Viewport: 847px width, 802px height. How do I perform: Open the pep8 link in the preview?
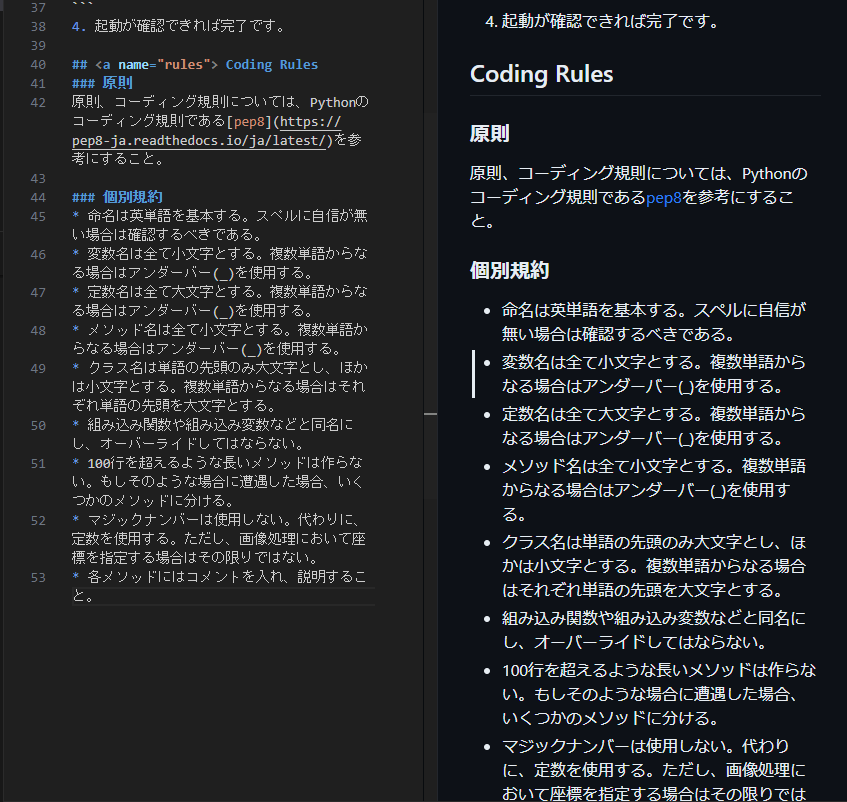coord(664,198)
